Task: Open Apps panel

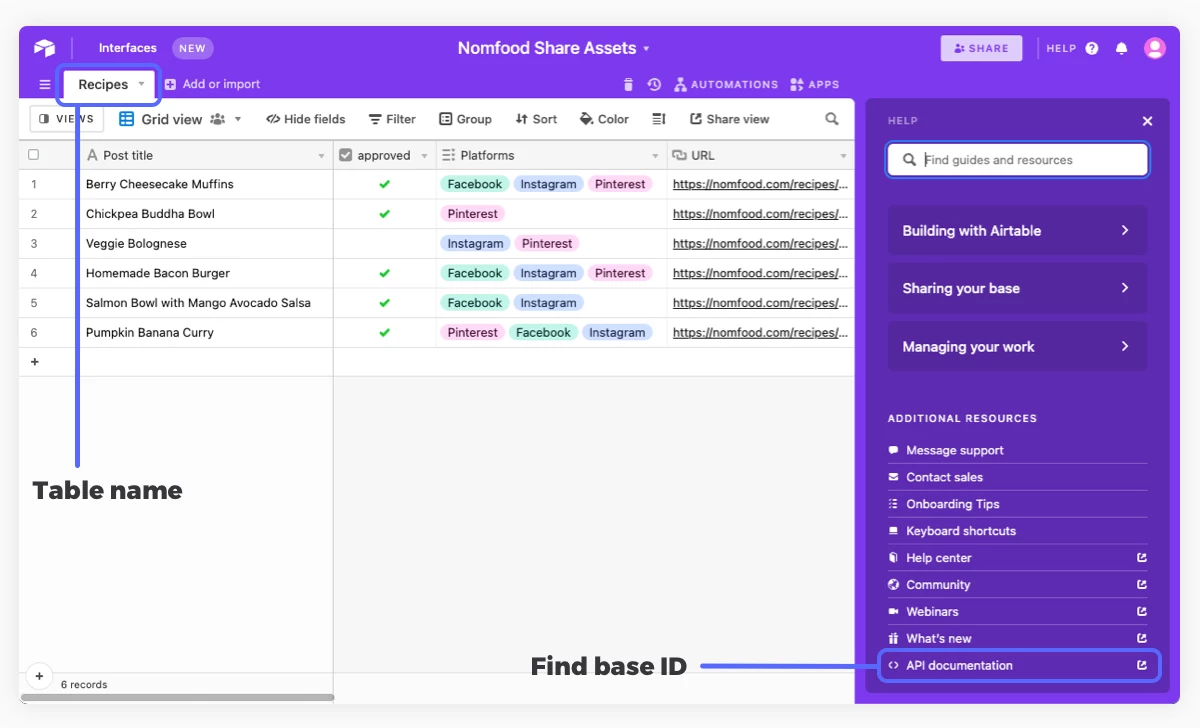Action: (x=814, y=85)
